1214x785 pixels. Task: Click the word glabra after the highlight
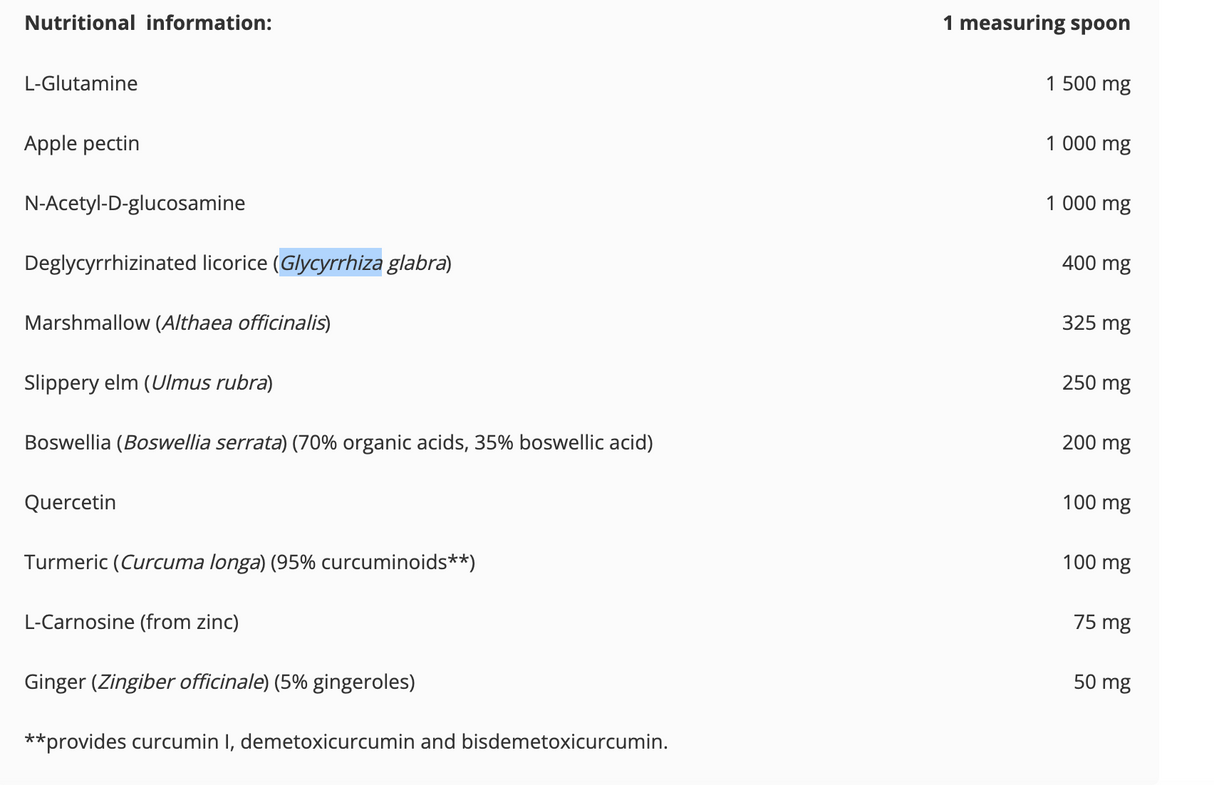coord(416,263)
